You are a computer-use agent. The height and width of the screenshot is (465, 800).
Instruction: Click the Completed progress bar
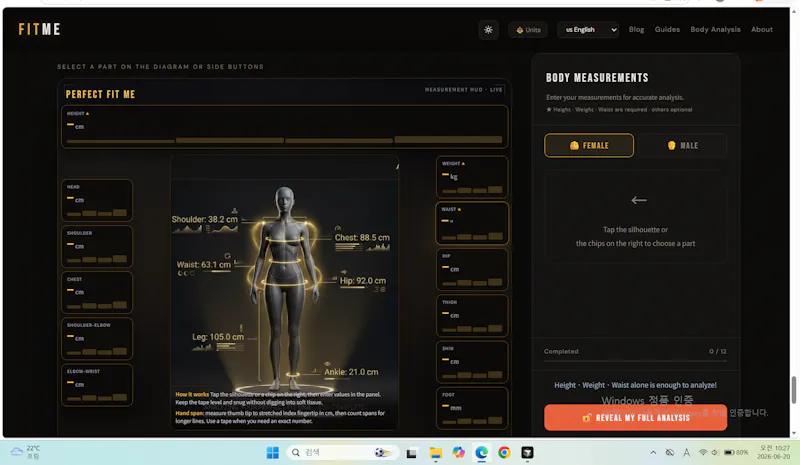(x=635, y=361)
